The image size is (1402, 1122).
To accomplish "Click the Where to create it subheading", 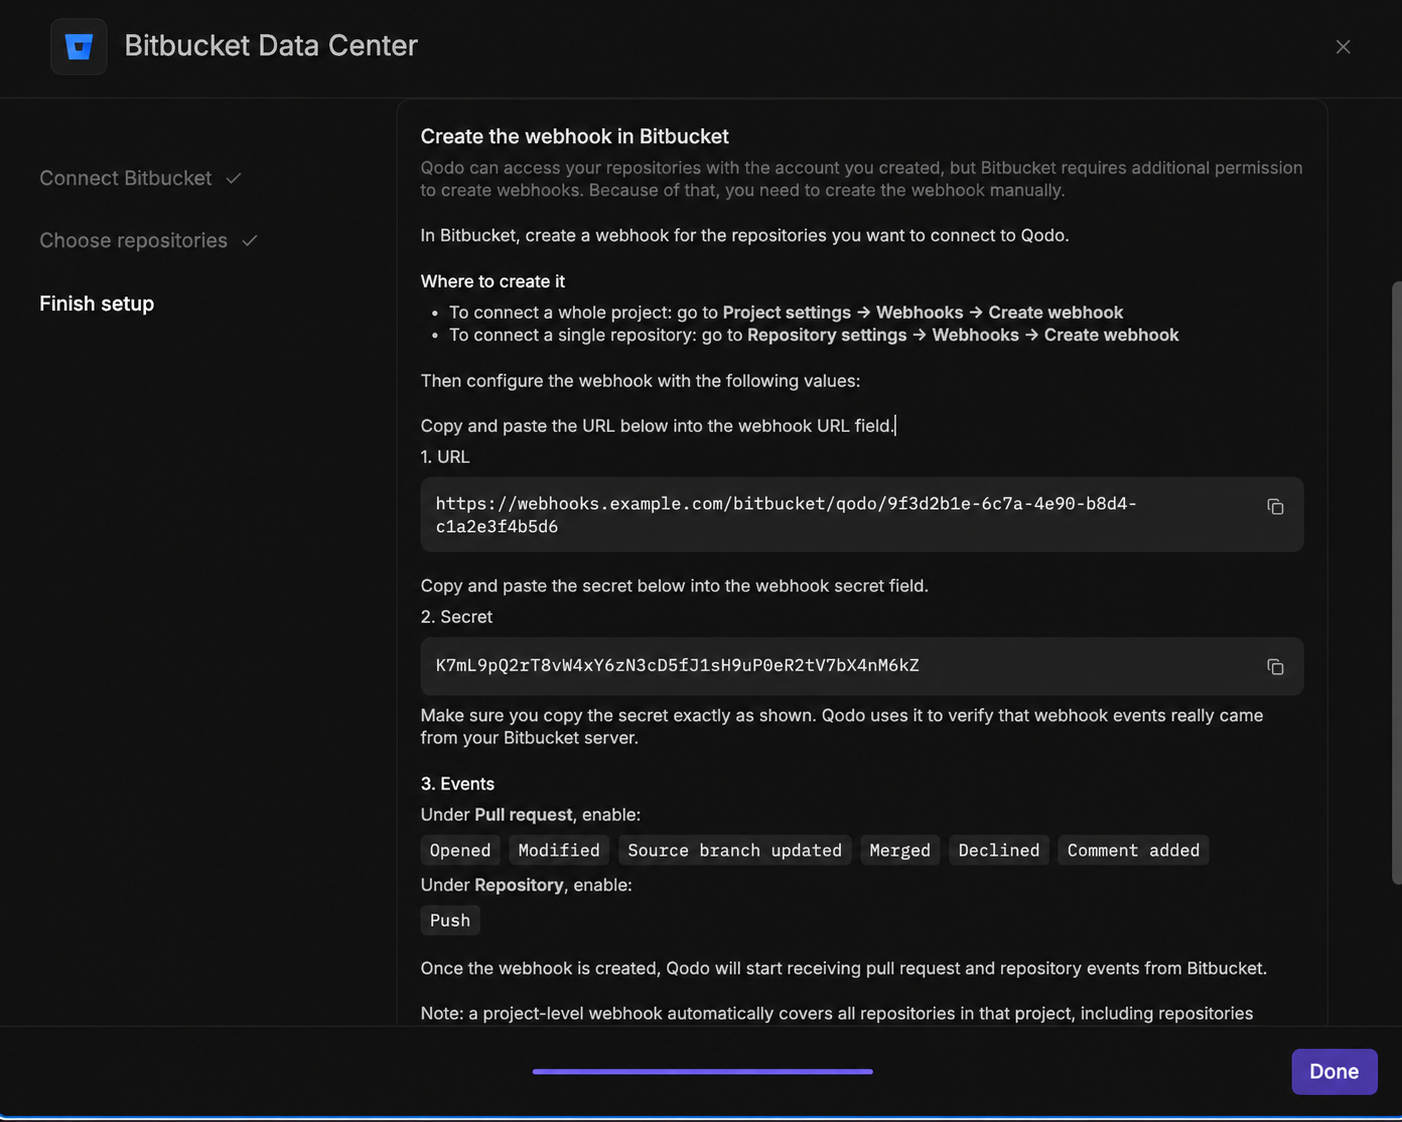I will coord(493,282).
